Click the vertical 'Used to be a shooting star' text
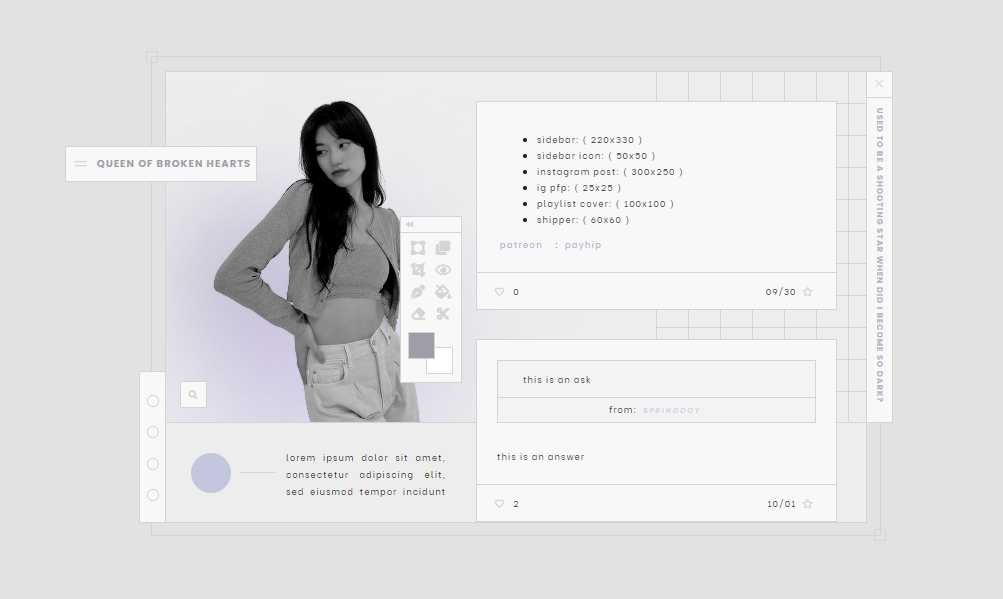 pos(880,255)
